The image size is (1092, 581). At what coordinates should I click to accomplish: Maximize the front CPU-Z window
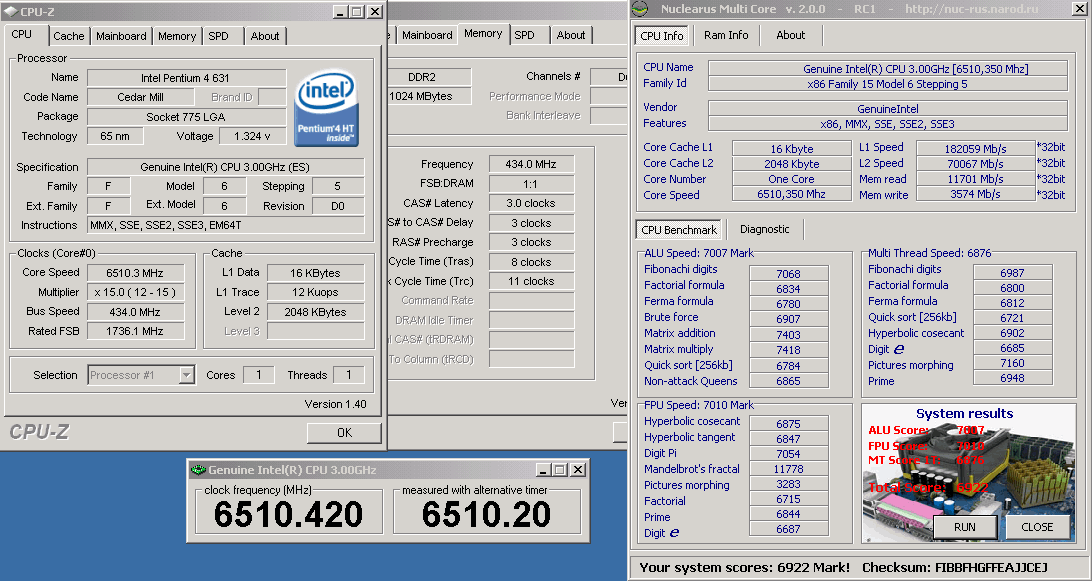coord(357,12)
